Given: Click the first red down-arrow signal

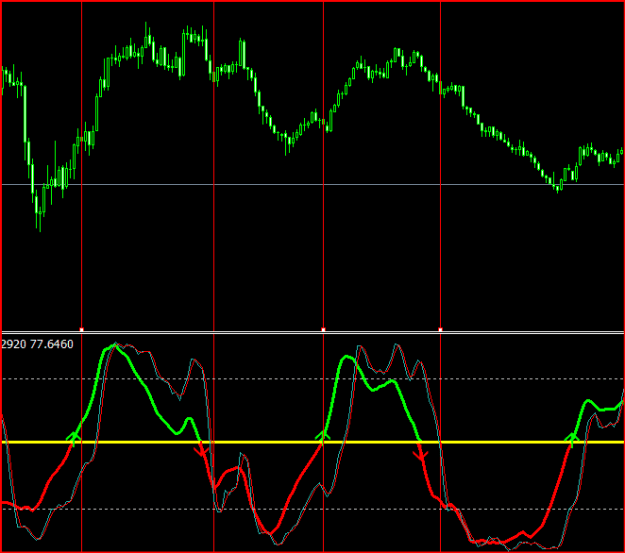Looking at the screenshot, I should tap(202, 451).
